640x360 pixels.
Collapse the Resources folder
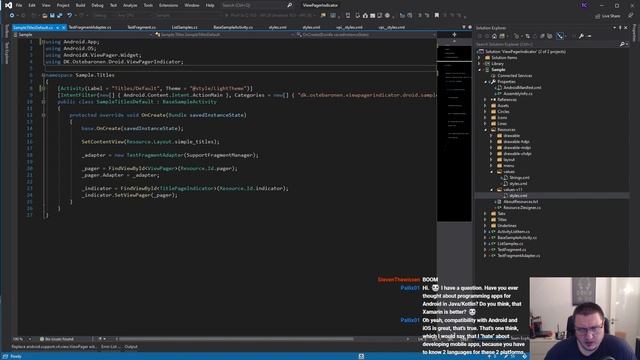click(x=486, y=130)
